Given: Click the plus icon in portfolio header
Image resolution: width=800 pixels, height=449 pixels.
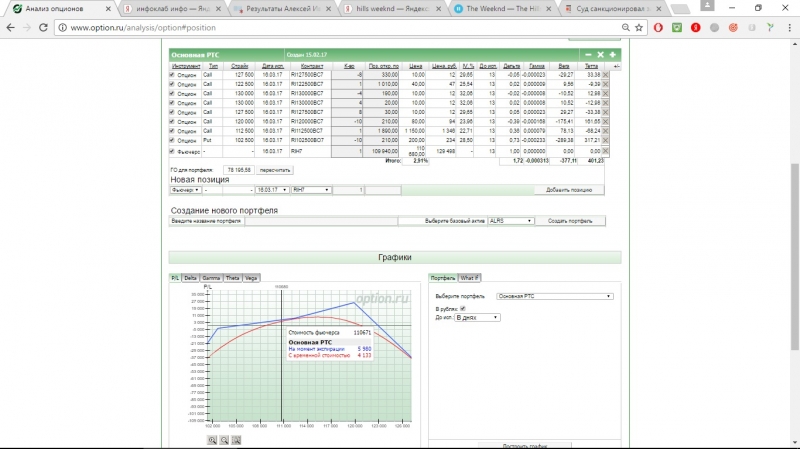Looking at the screenshot, I should [613, 55].
